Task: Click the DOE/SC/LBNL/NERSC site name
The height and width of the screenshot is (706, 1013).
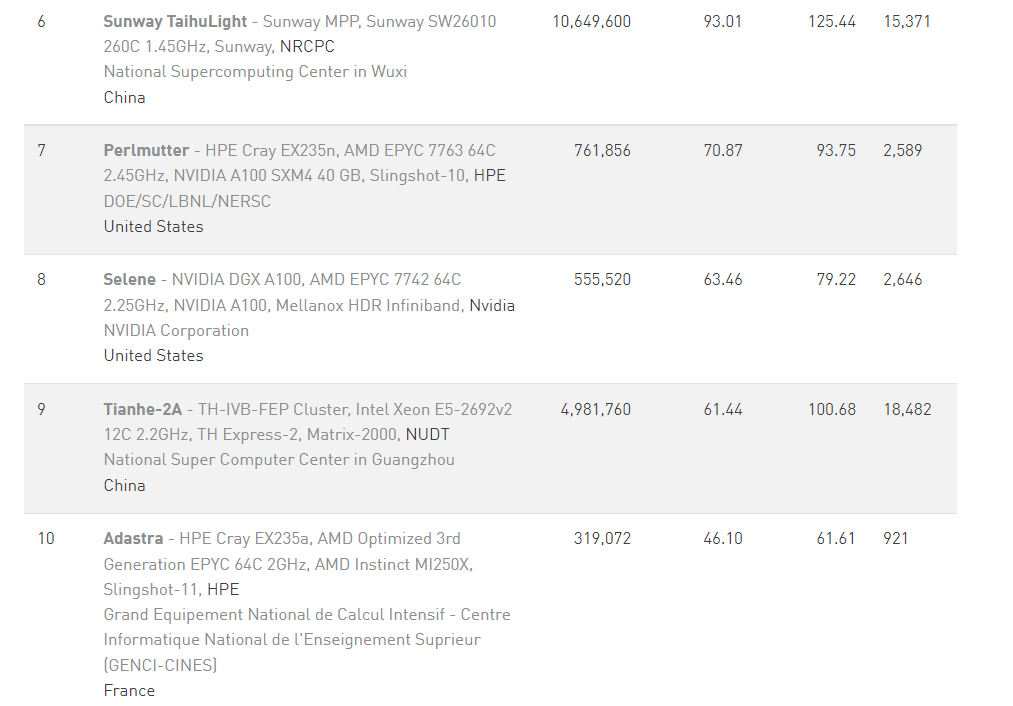Action: coord(187,201)
